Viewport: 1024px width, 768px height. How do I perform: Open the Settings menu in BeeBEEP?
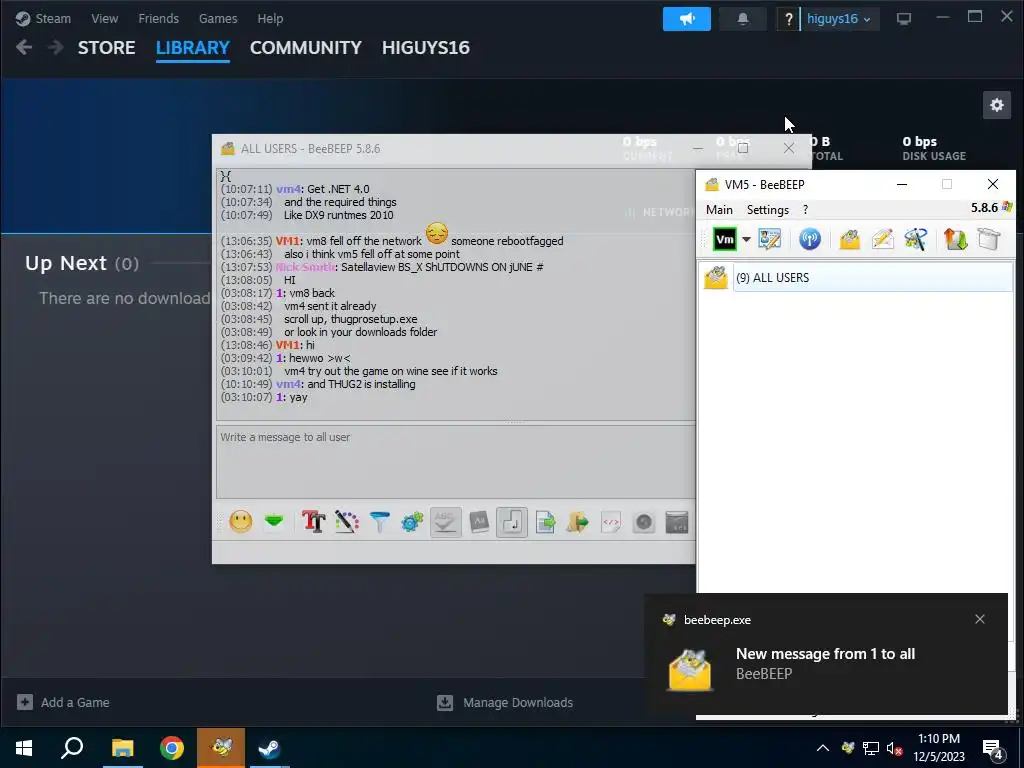tap(767, 210)
